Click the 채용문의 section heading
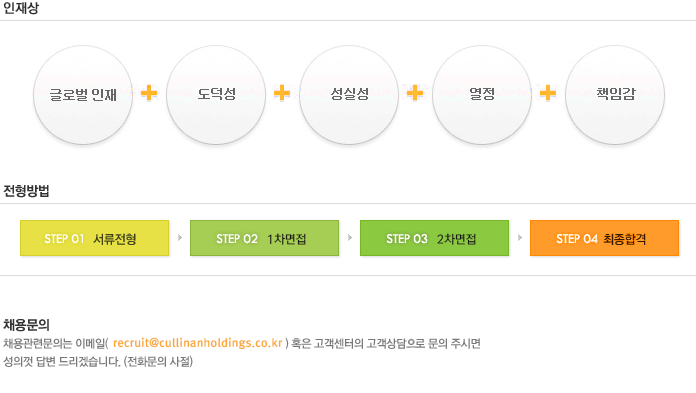696x393 pixels. pos(26,325)
